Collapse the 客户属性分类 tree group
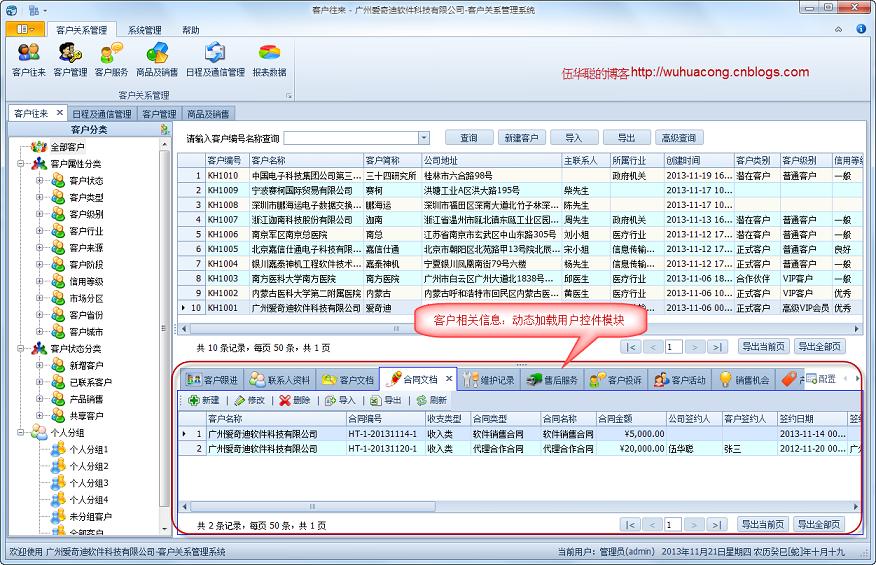This screenshot has width=876, height=565. [x=21, y=164]
